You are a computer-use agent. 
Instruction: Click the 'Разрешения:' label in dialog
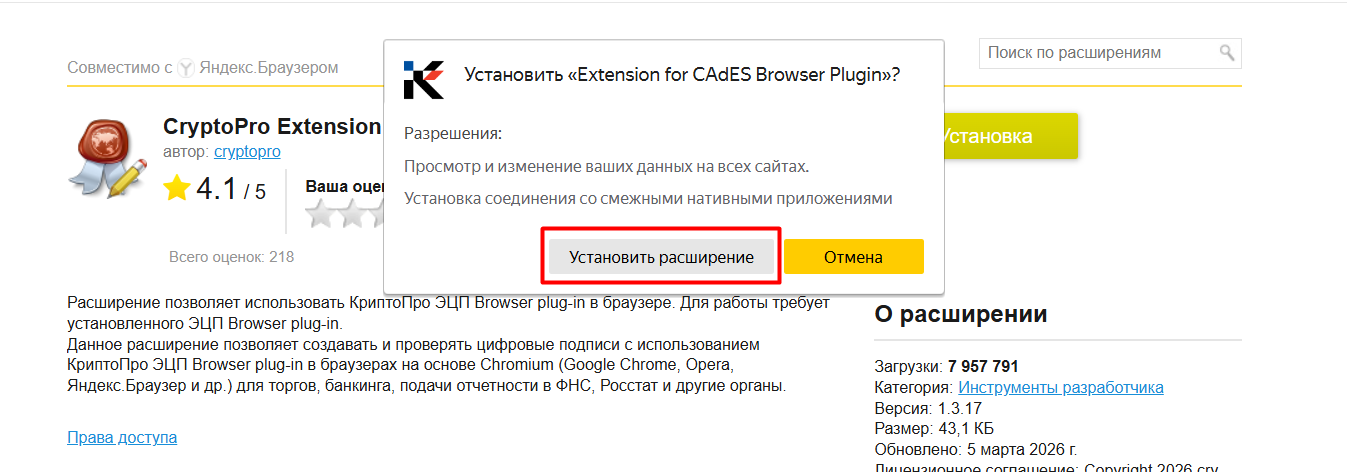(x=453, y=133)
